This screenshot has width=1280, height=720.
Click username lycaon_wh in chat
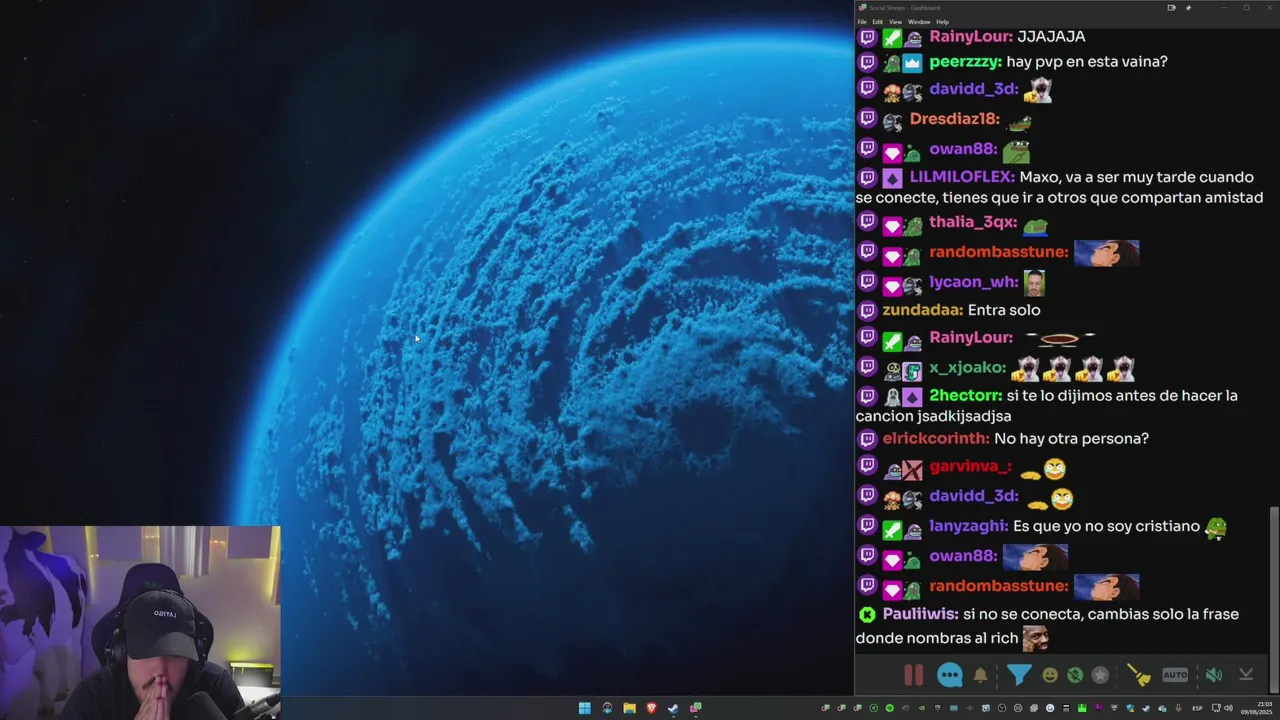pyautogui.click(x=974, y=282)
